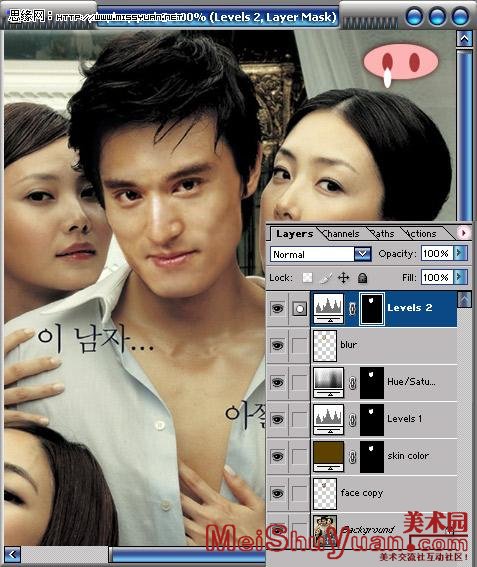Image resolution: width=477 pixels, height=567 pixels.
Task: Expand the Fill slider arrow
Action: 460,277
